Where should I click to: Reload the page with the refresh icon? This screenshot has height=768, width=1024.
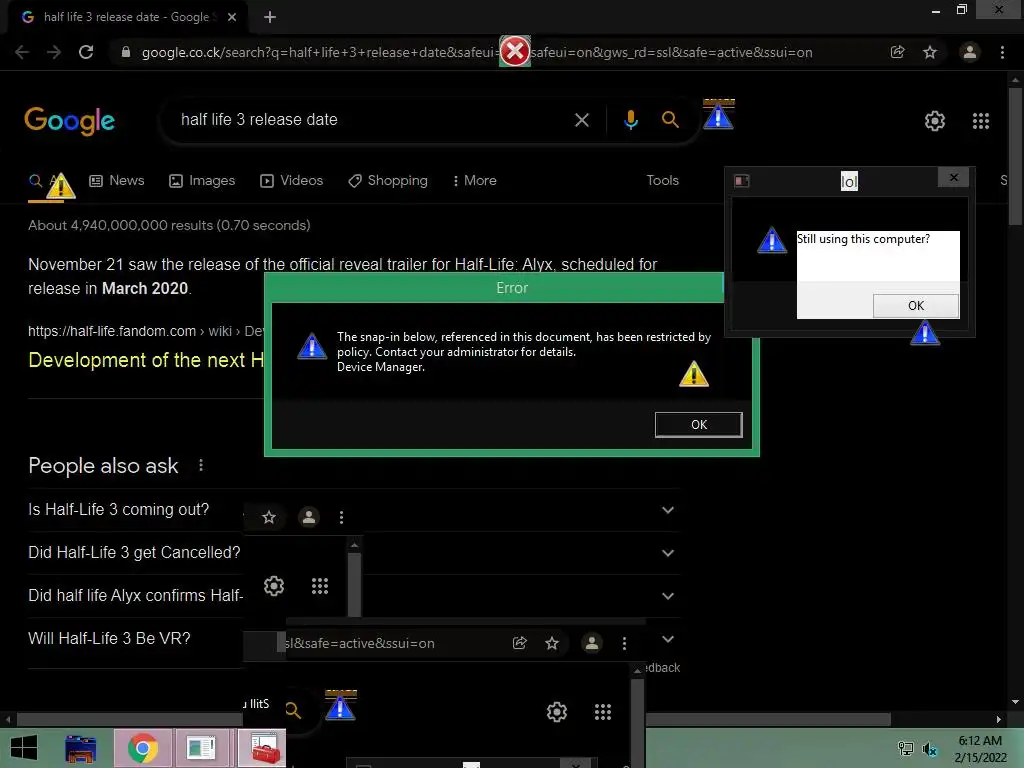(x=86, y=52)
